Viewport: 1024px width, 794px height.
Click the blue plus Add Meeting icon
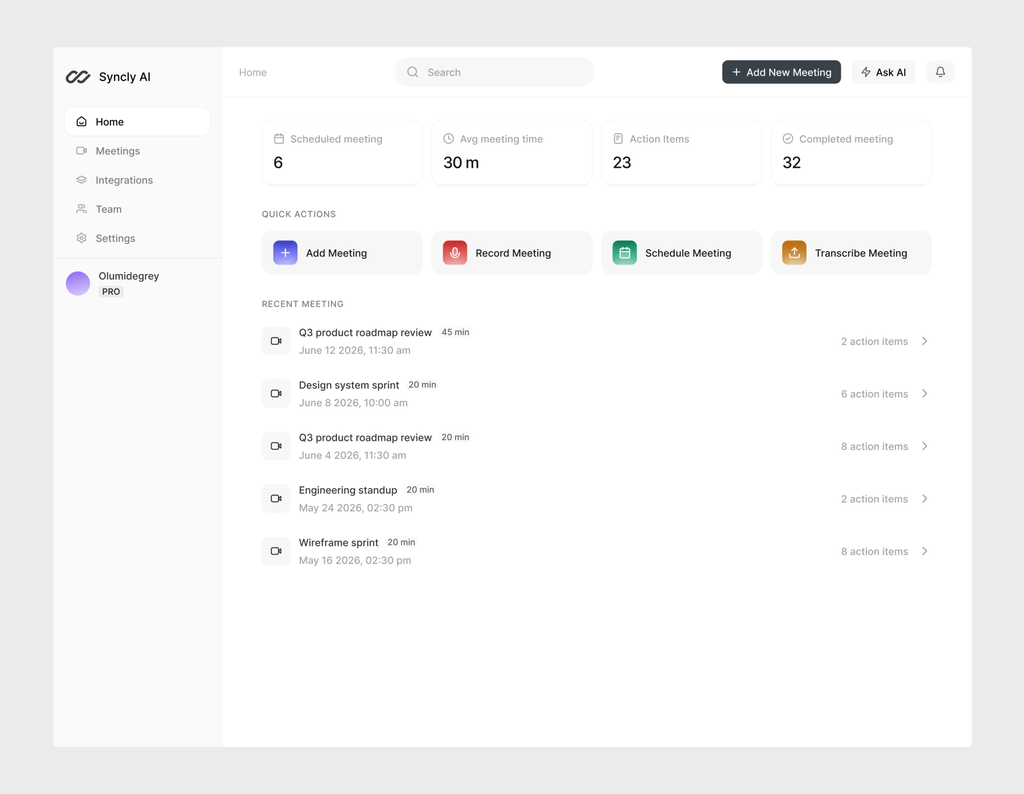click(x=285, y=253)
